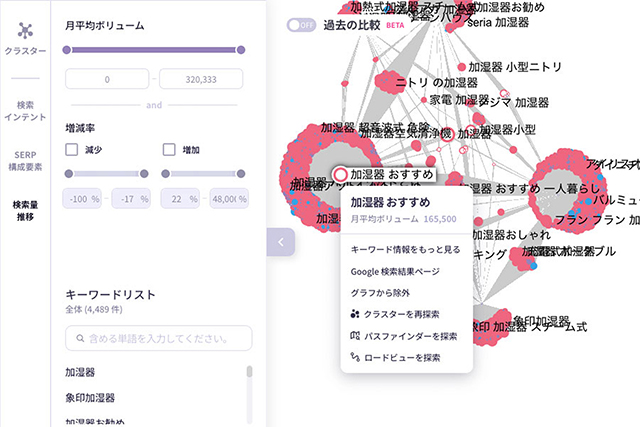This screenshot has height=427, width=640.
Task: Collapse the left side panel arrow
Action: coord(281,242)
